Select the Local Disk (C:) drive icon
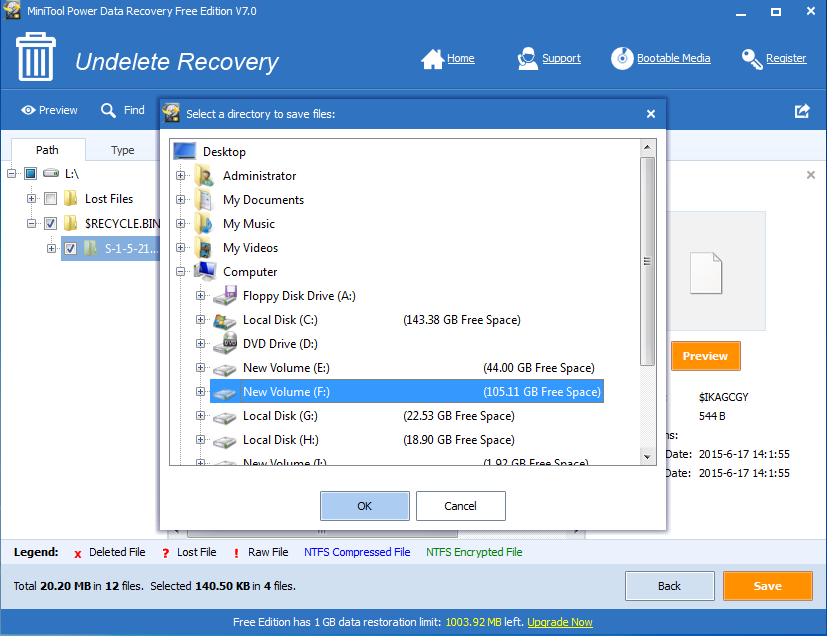Screen dimensions: 827x636 (225, 320)
